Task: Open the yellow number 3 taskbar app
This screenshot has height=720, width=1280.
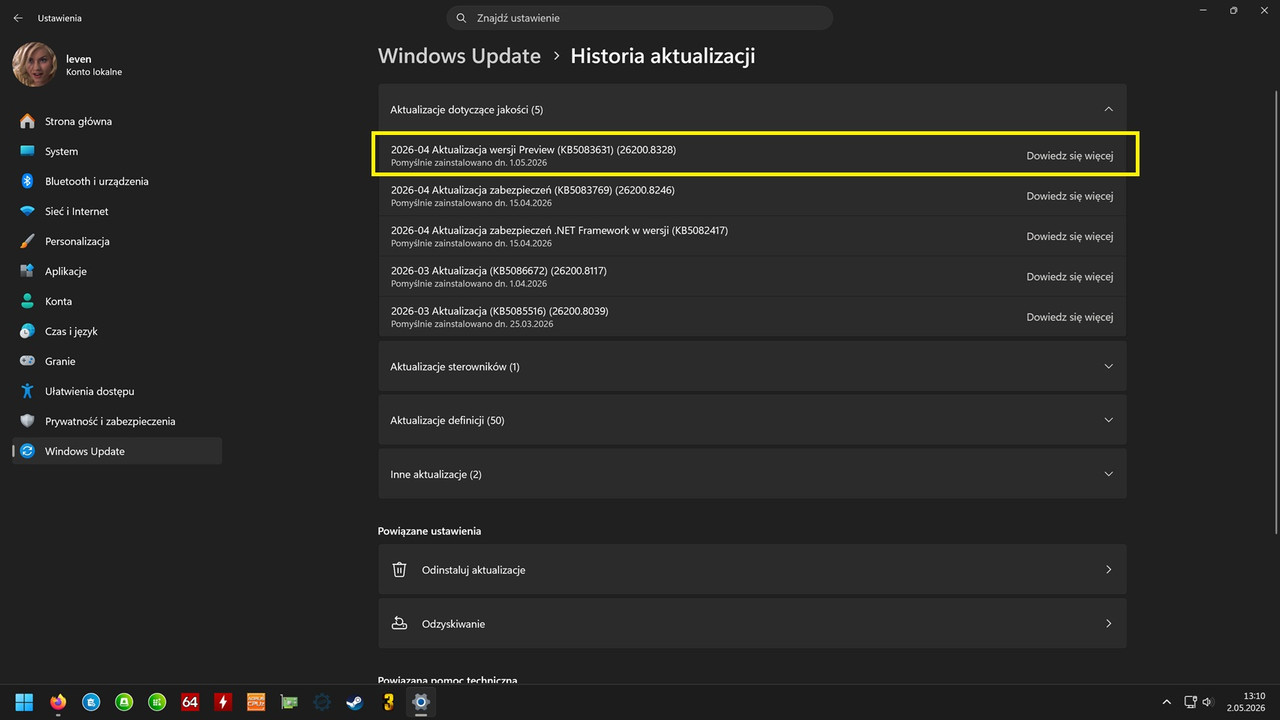Action: click(x=388, y=702)
